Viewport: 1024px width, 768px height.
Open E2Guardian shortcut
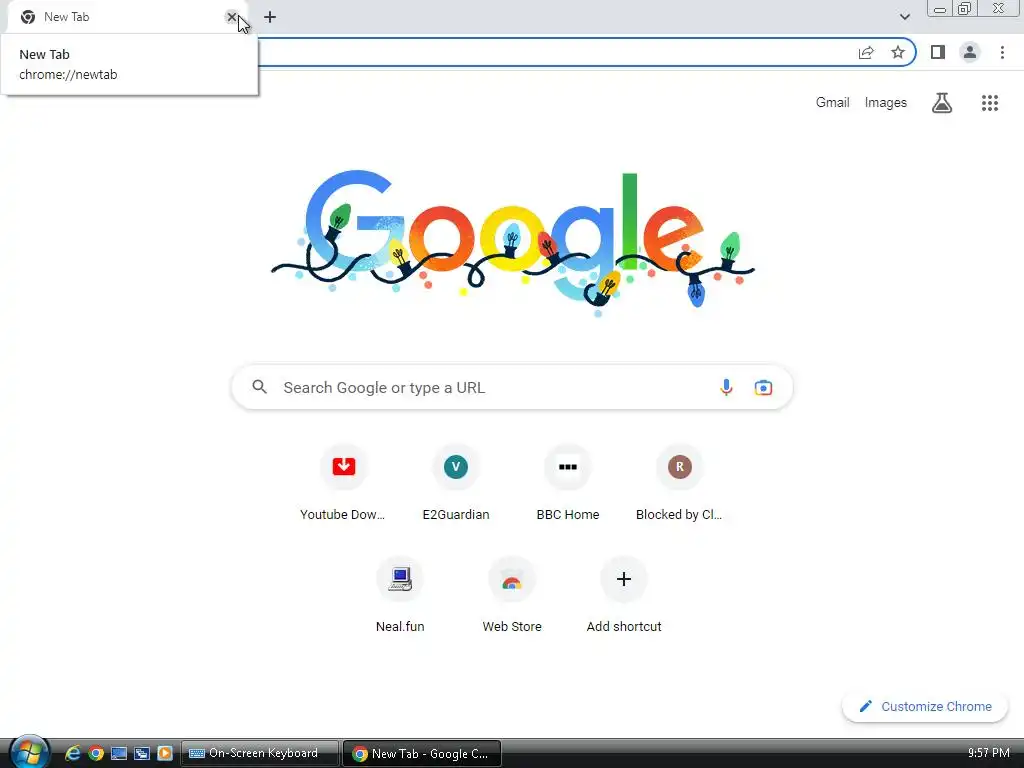click(x=456, y=483)
